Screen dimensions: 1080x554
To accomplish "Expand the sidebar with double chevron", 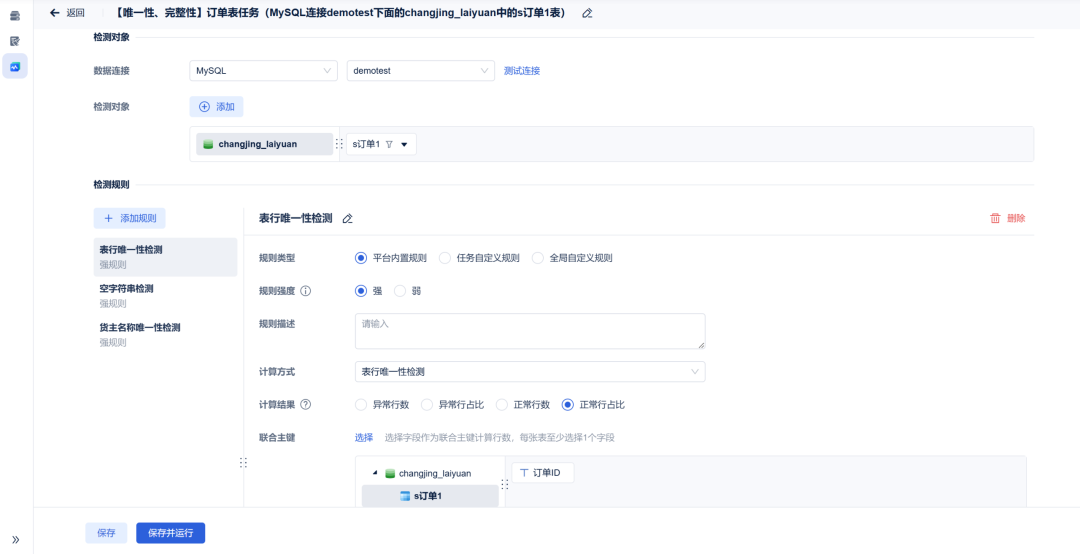I will click(x=15, y=540).
